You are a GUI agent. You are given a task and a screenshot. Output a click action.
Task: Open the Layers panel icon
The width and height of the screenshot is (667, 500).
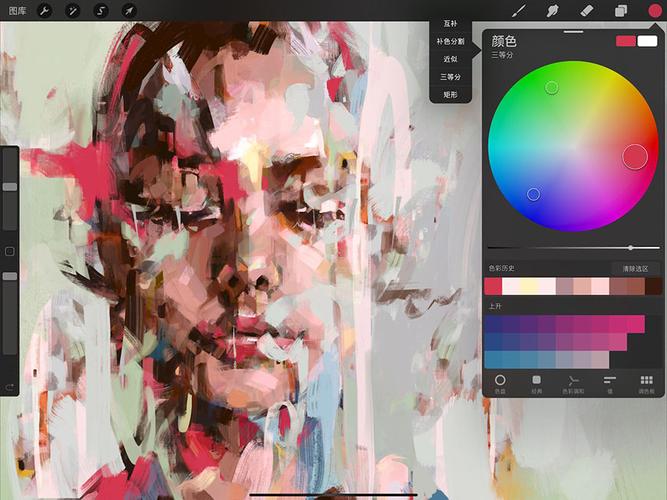[621, 11]
